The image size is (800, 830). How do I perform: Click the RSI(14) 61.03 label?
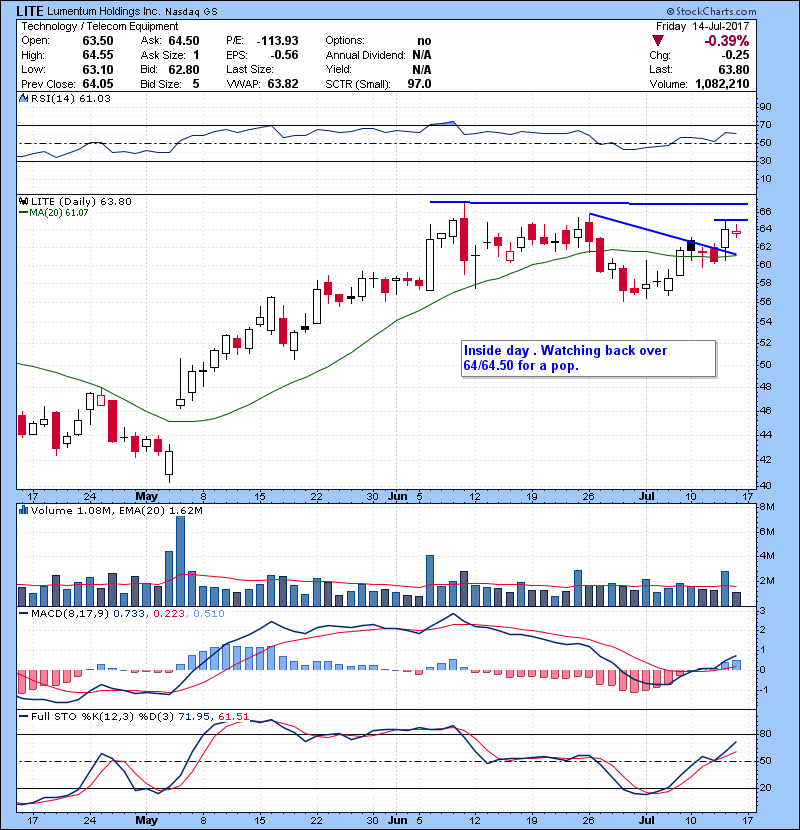(x=71, y=98)
